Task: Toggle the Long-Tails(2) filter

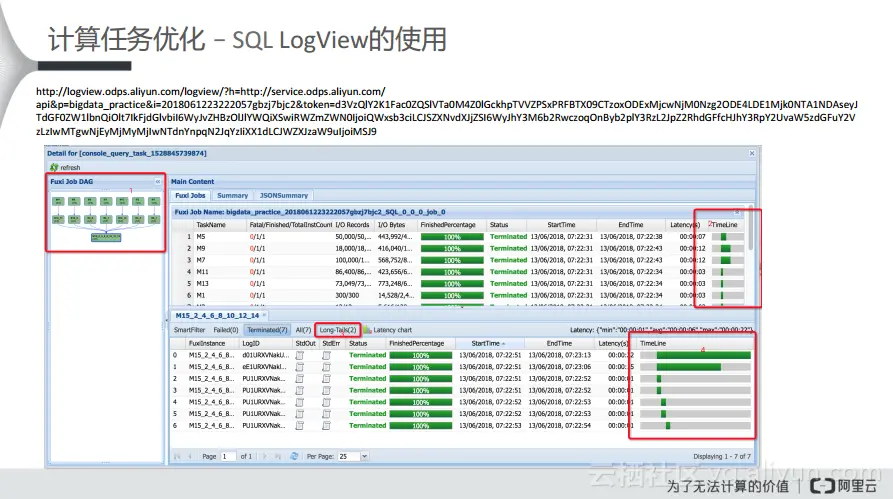Action: click(338, 330)
